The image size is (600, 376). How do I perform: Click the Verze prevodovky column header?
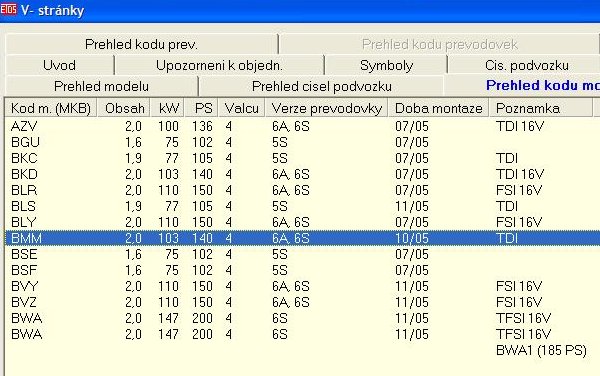pos(326,108)
